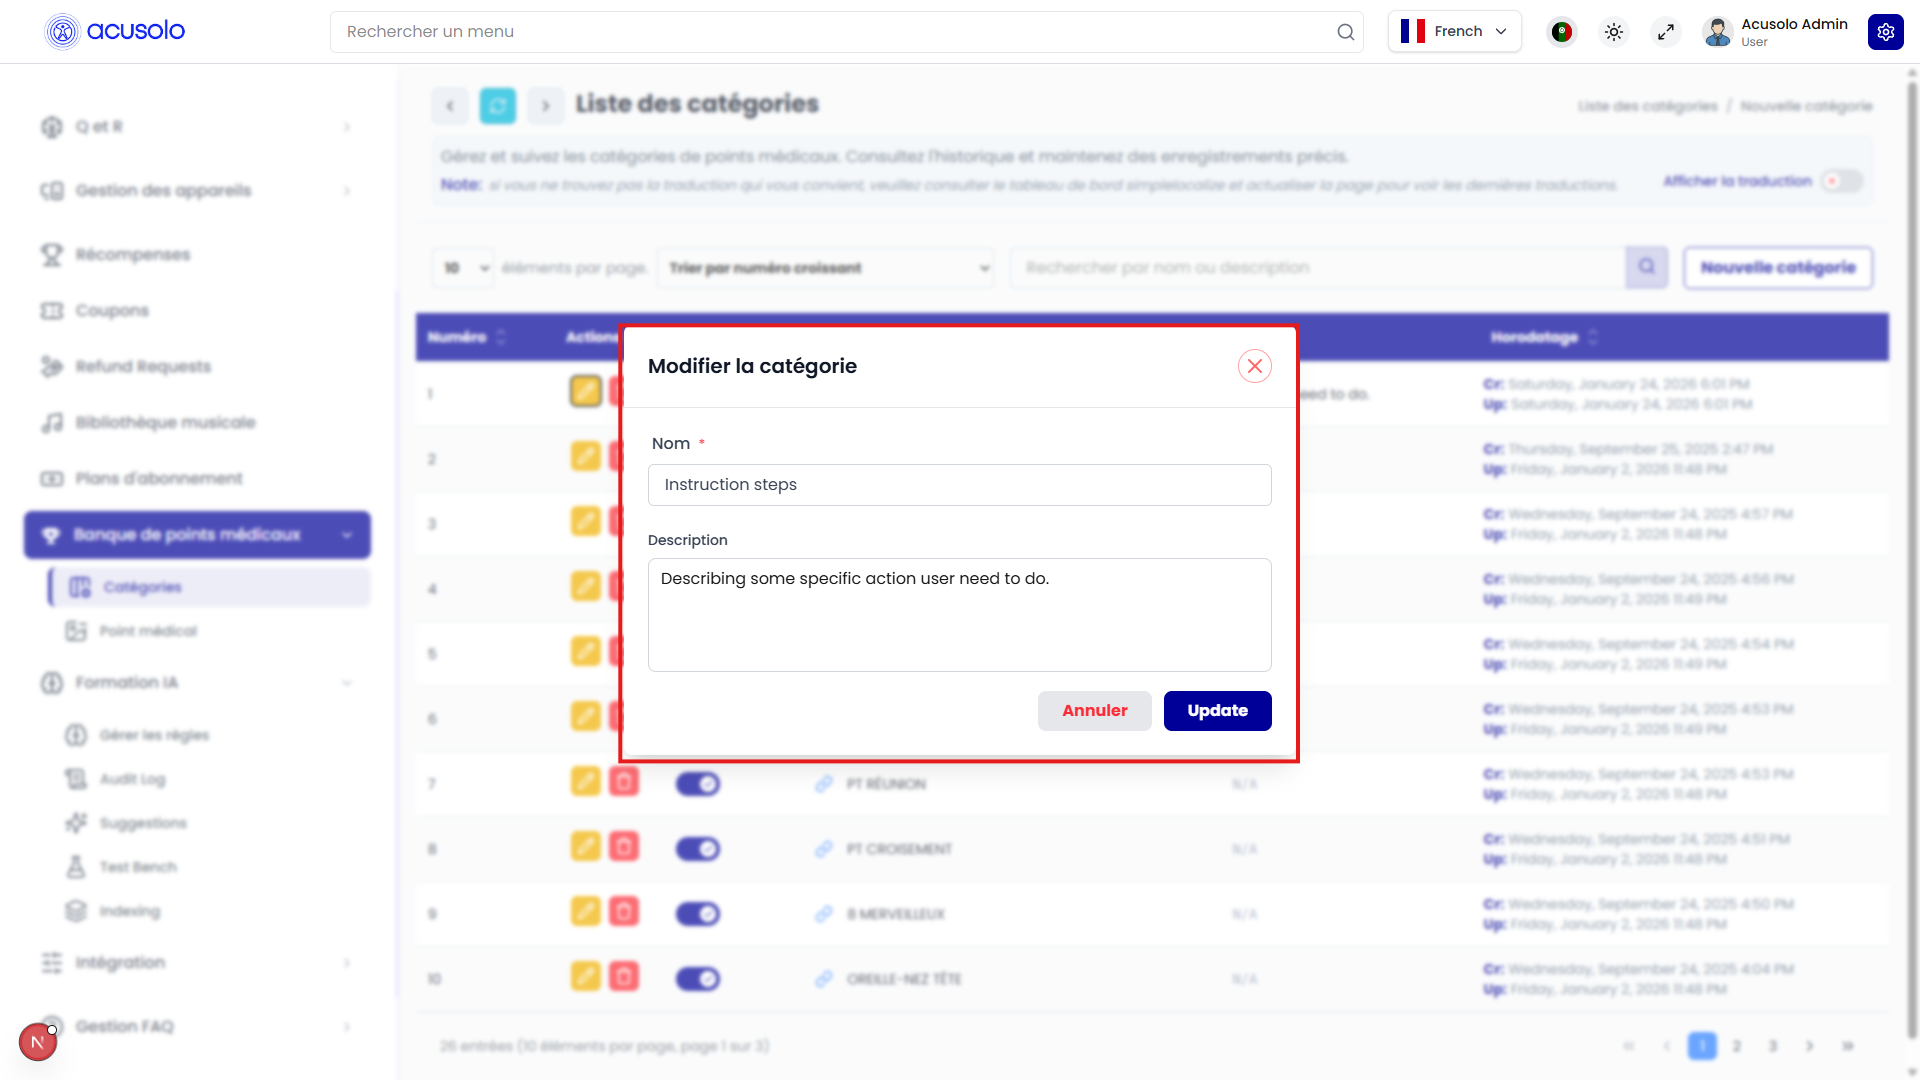Click the delete trash icon in row 8

click(624, 847)
